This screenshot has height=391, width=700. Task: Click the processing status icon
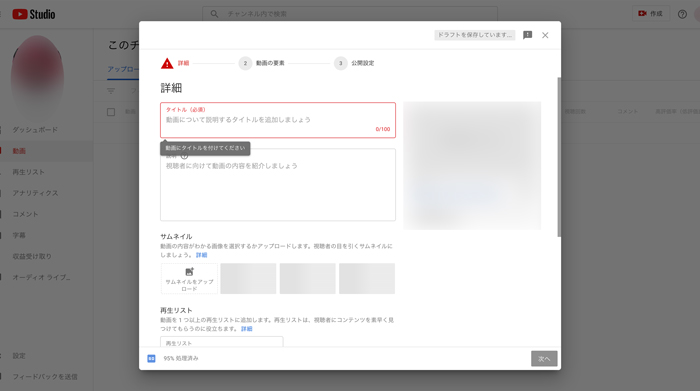click(x=151, y=358)
